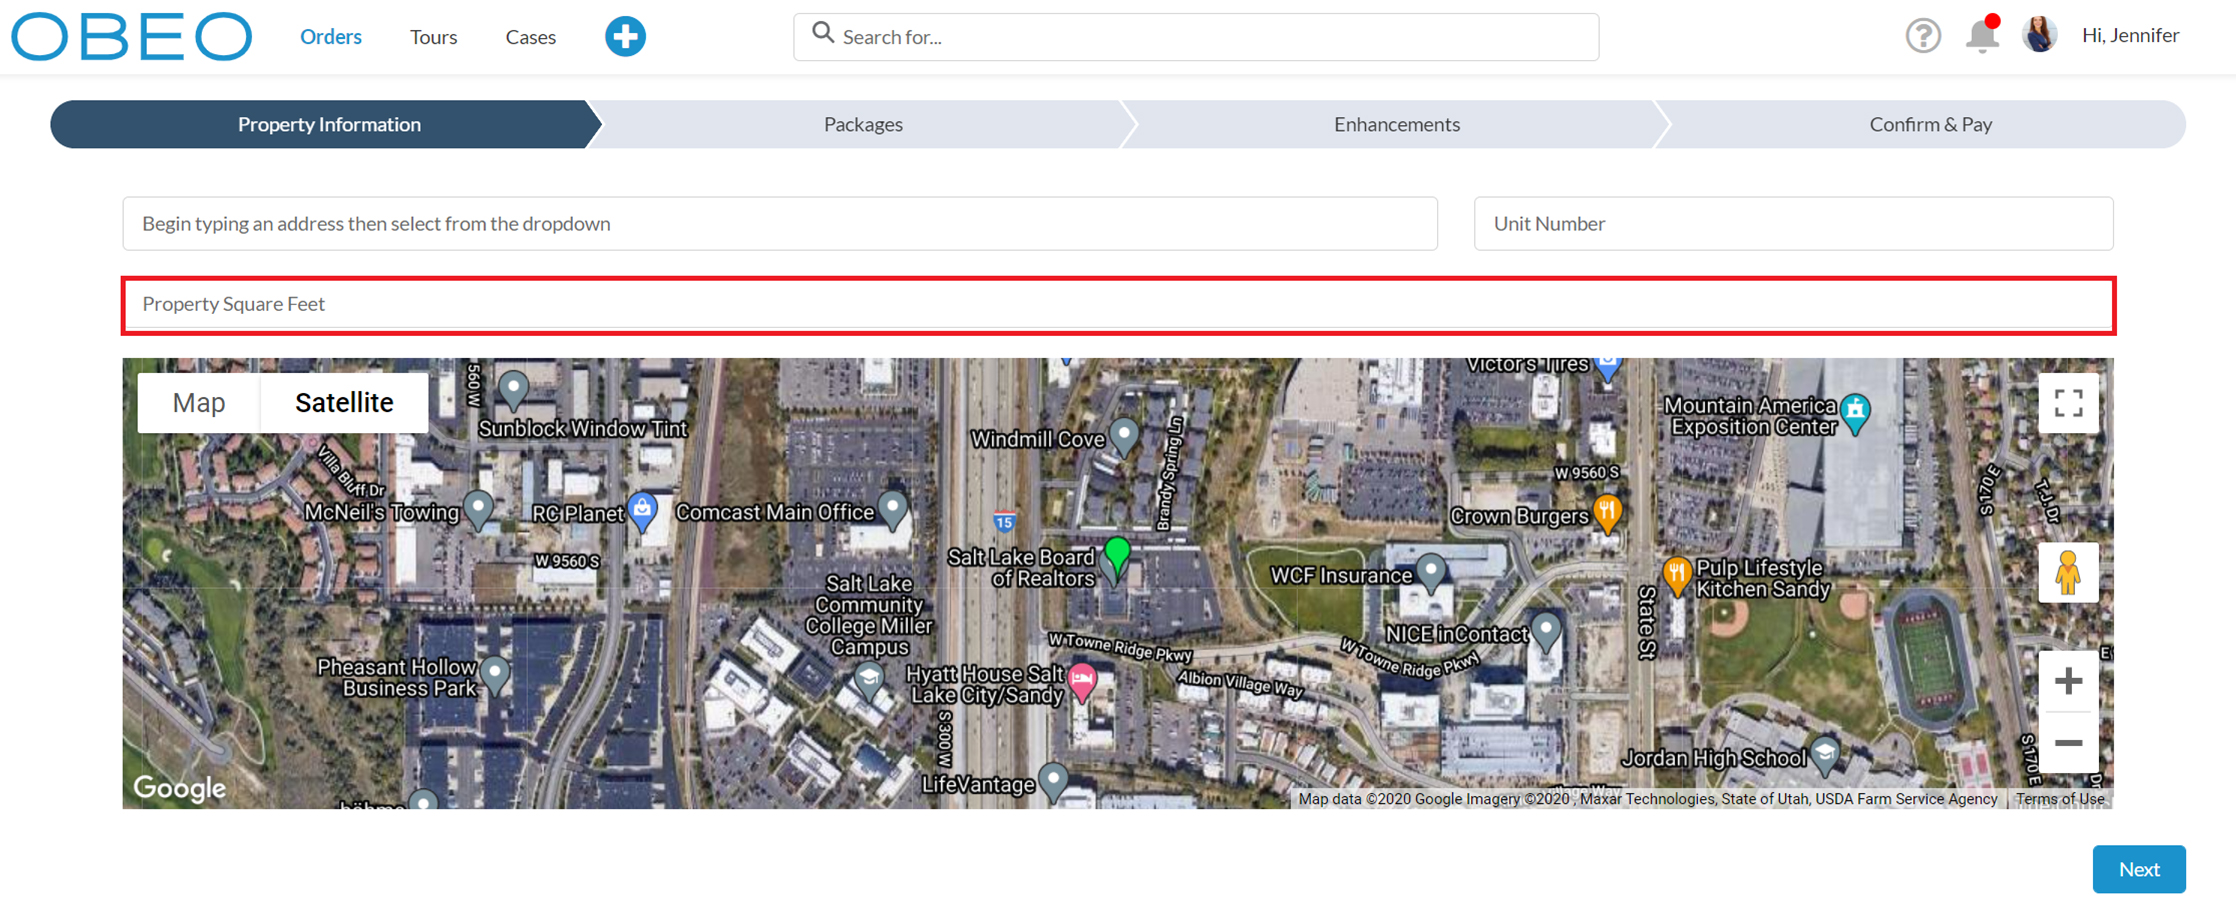2236x918 pixels.
Task: Click the address input field
Action: coord(780,223)
